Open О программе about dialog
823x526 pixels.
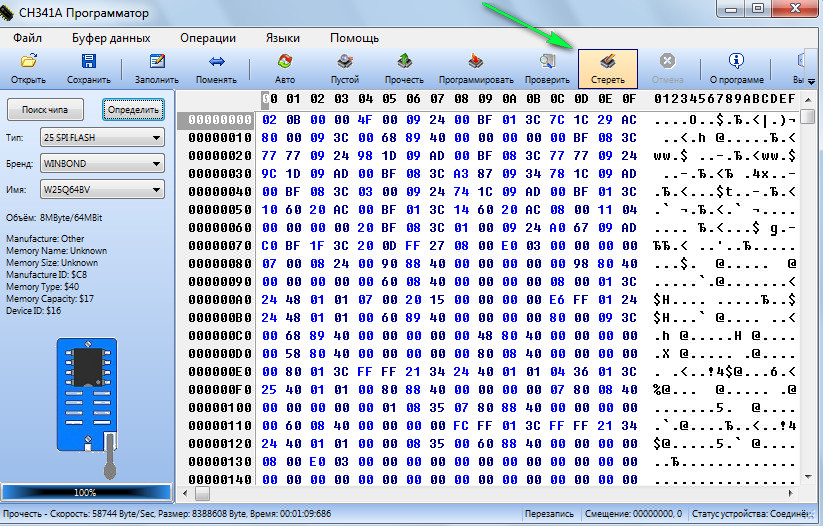click(x=736, y=69)
